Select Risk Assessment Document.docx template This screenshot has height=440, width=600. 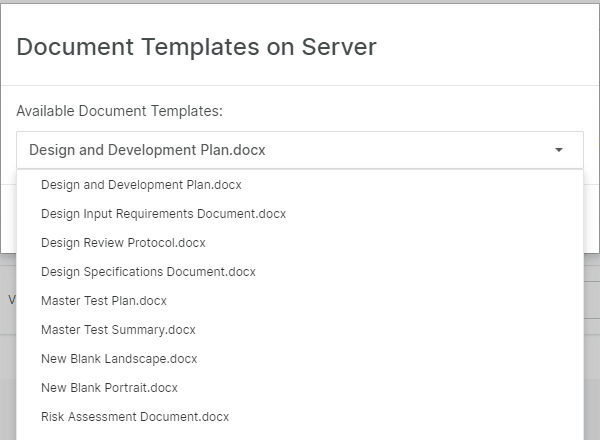point(135,416)
